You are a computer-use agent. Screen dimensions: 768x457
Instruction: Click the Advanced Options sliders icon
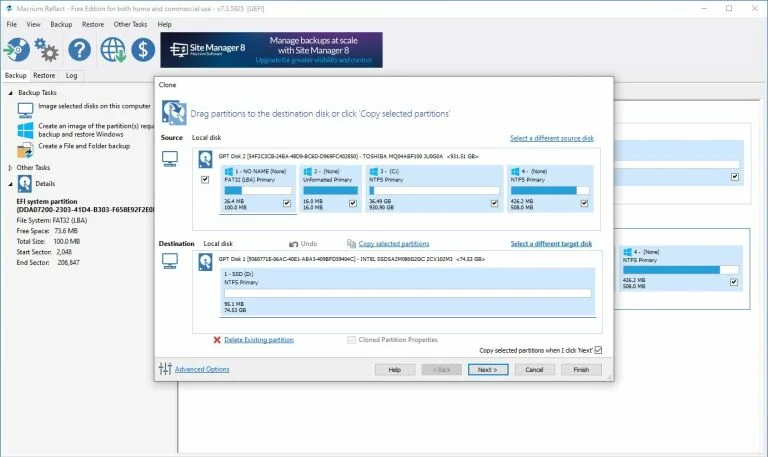(165, 368)
